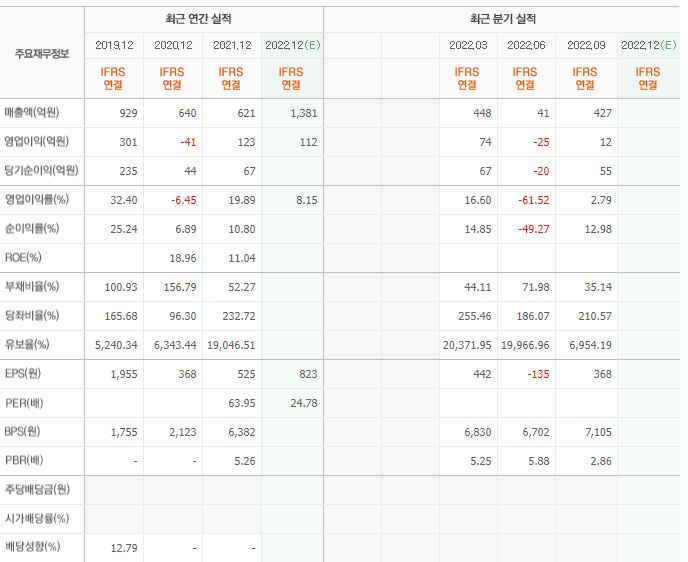Click the PBR value 5.88

point(539,461)
